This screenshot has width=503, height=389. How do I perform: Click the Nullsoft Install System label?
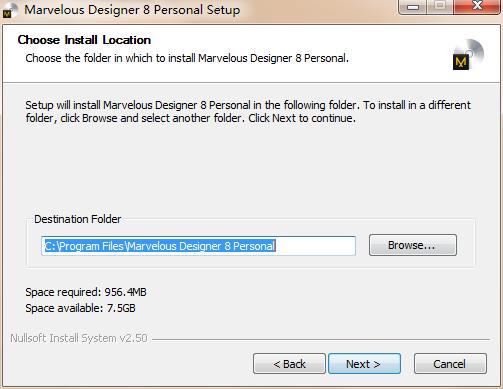79,338
